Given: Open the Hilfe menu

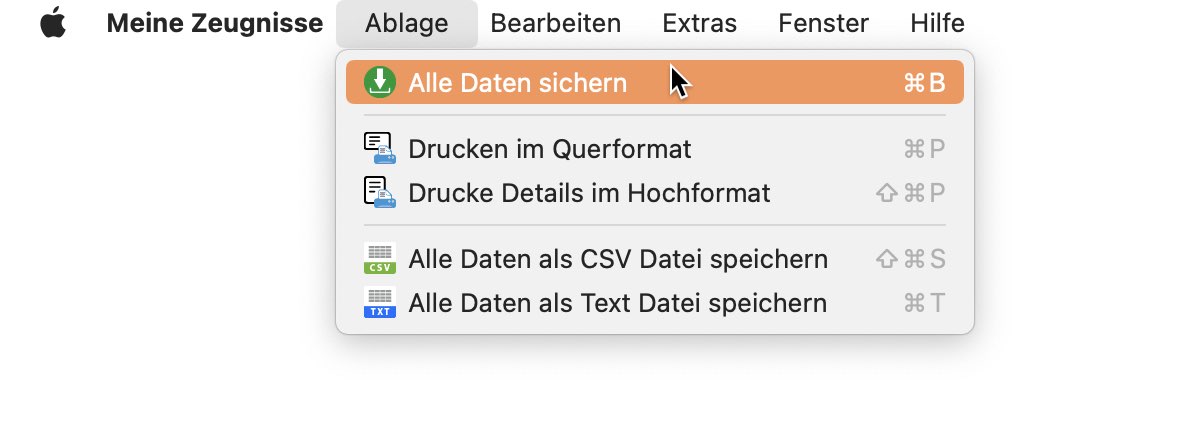Looking at the screenshot, I should (937, 23).
